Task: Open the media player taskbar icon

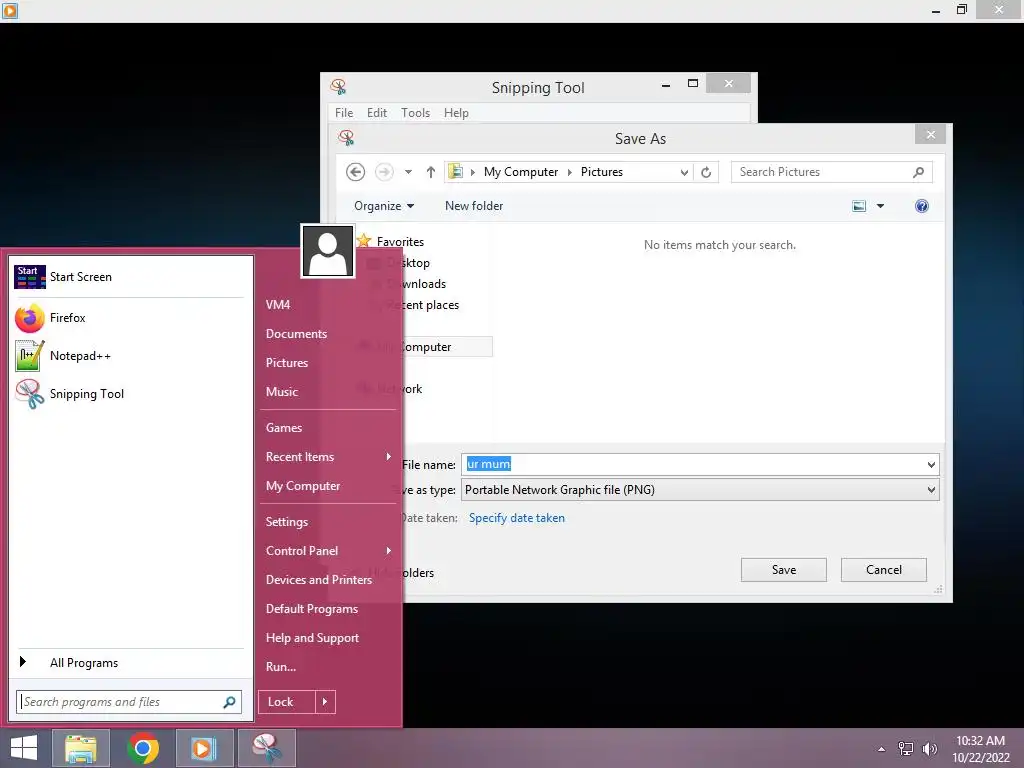Action: point(204,748)
